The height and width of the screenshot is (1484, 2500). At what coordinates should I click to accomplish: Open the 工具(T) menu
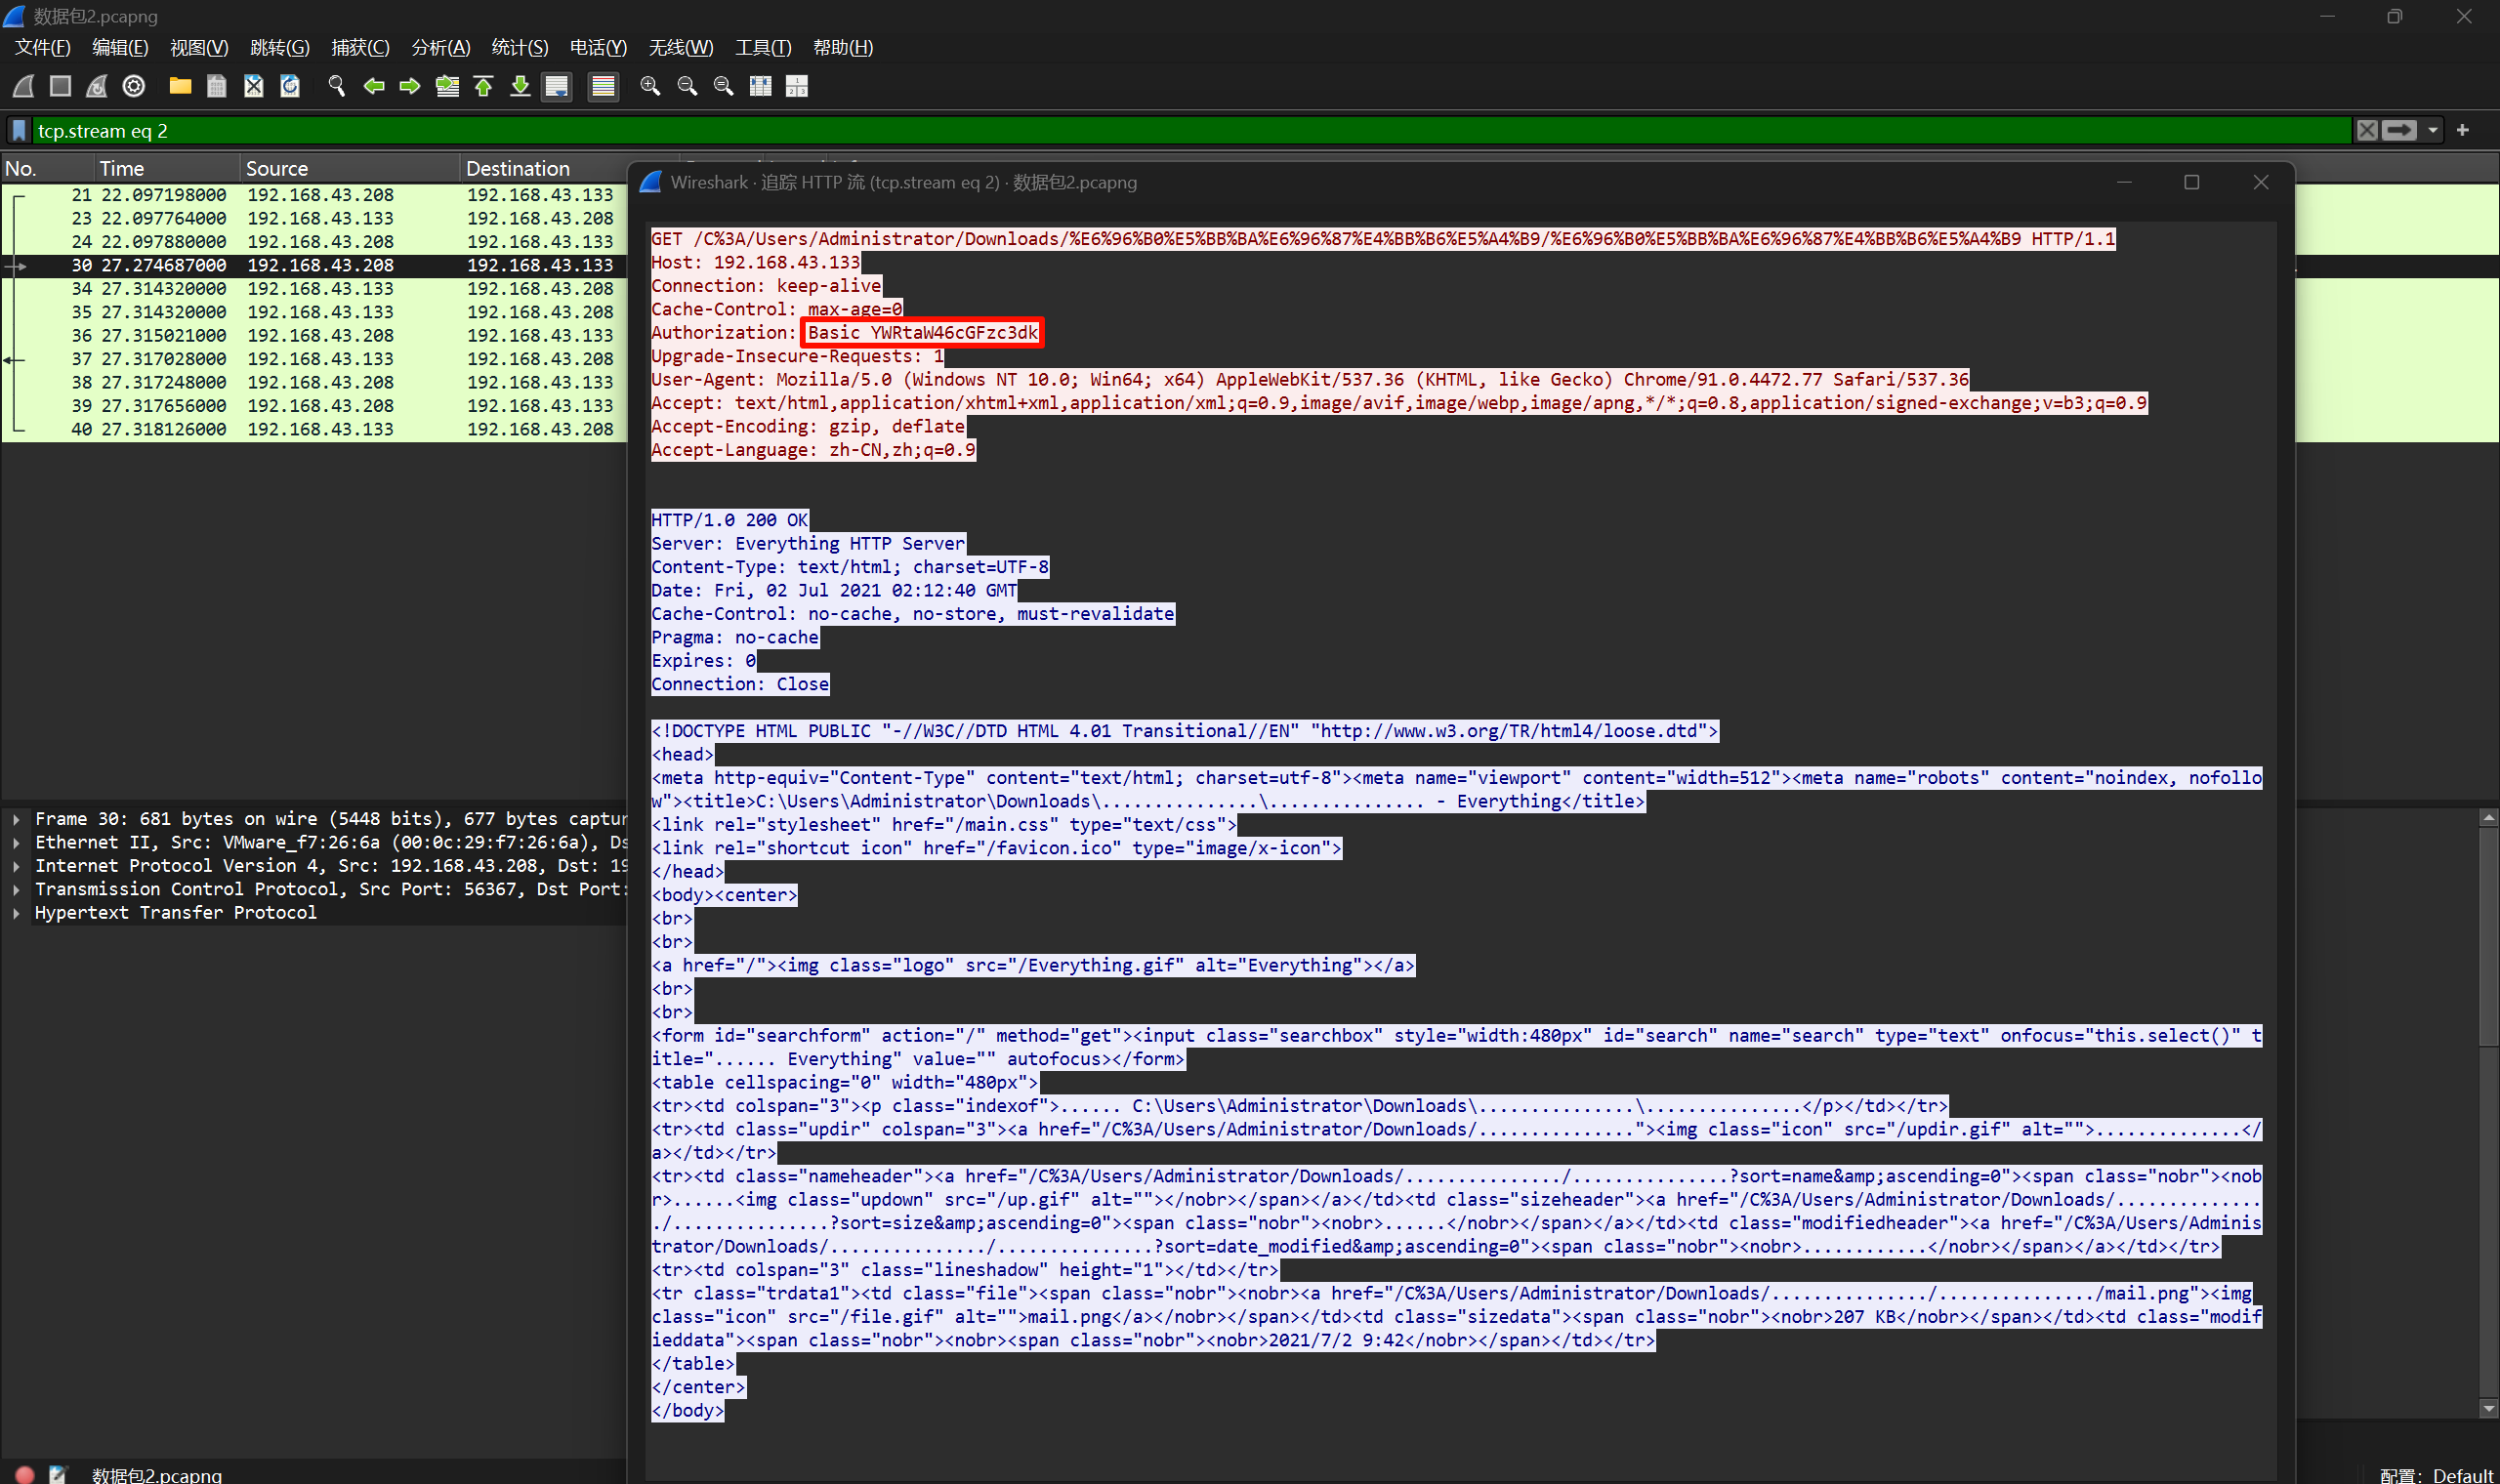[x=763, y=48]
